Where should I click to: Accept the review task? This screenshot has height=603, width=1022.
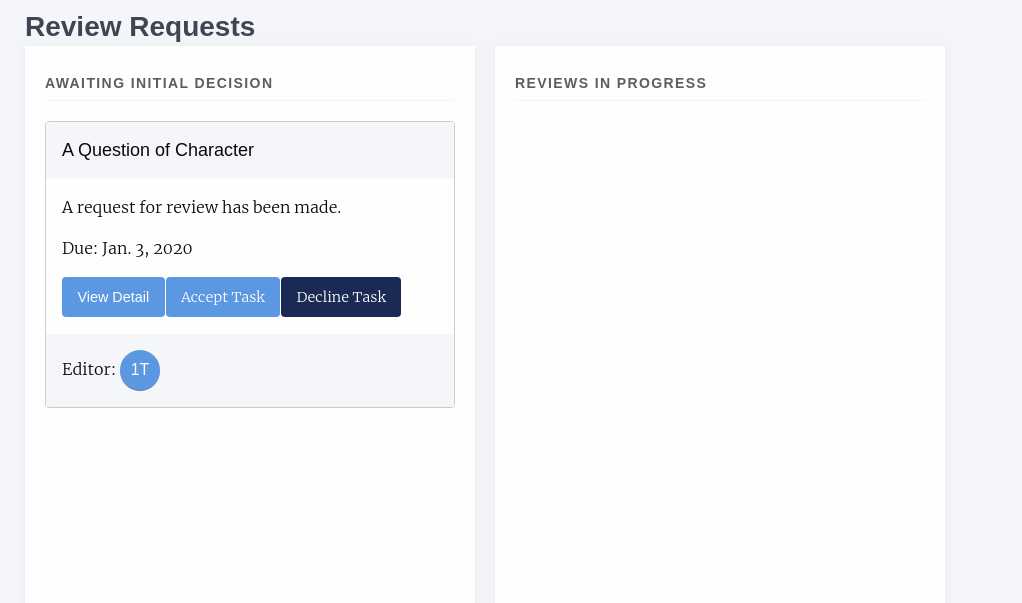[223, 297]
